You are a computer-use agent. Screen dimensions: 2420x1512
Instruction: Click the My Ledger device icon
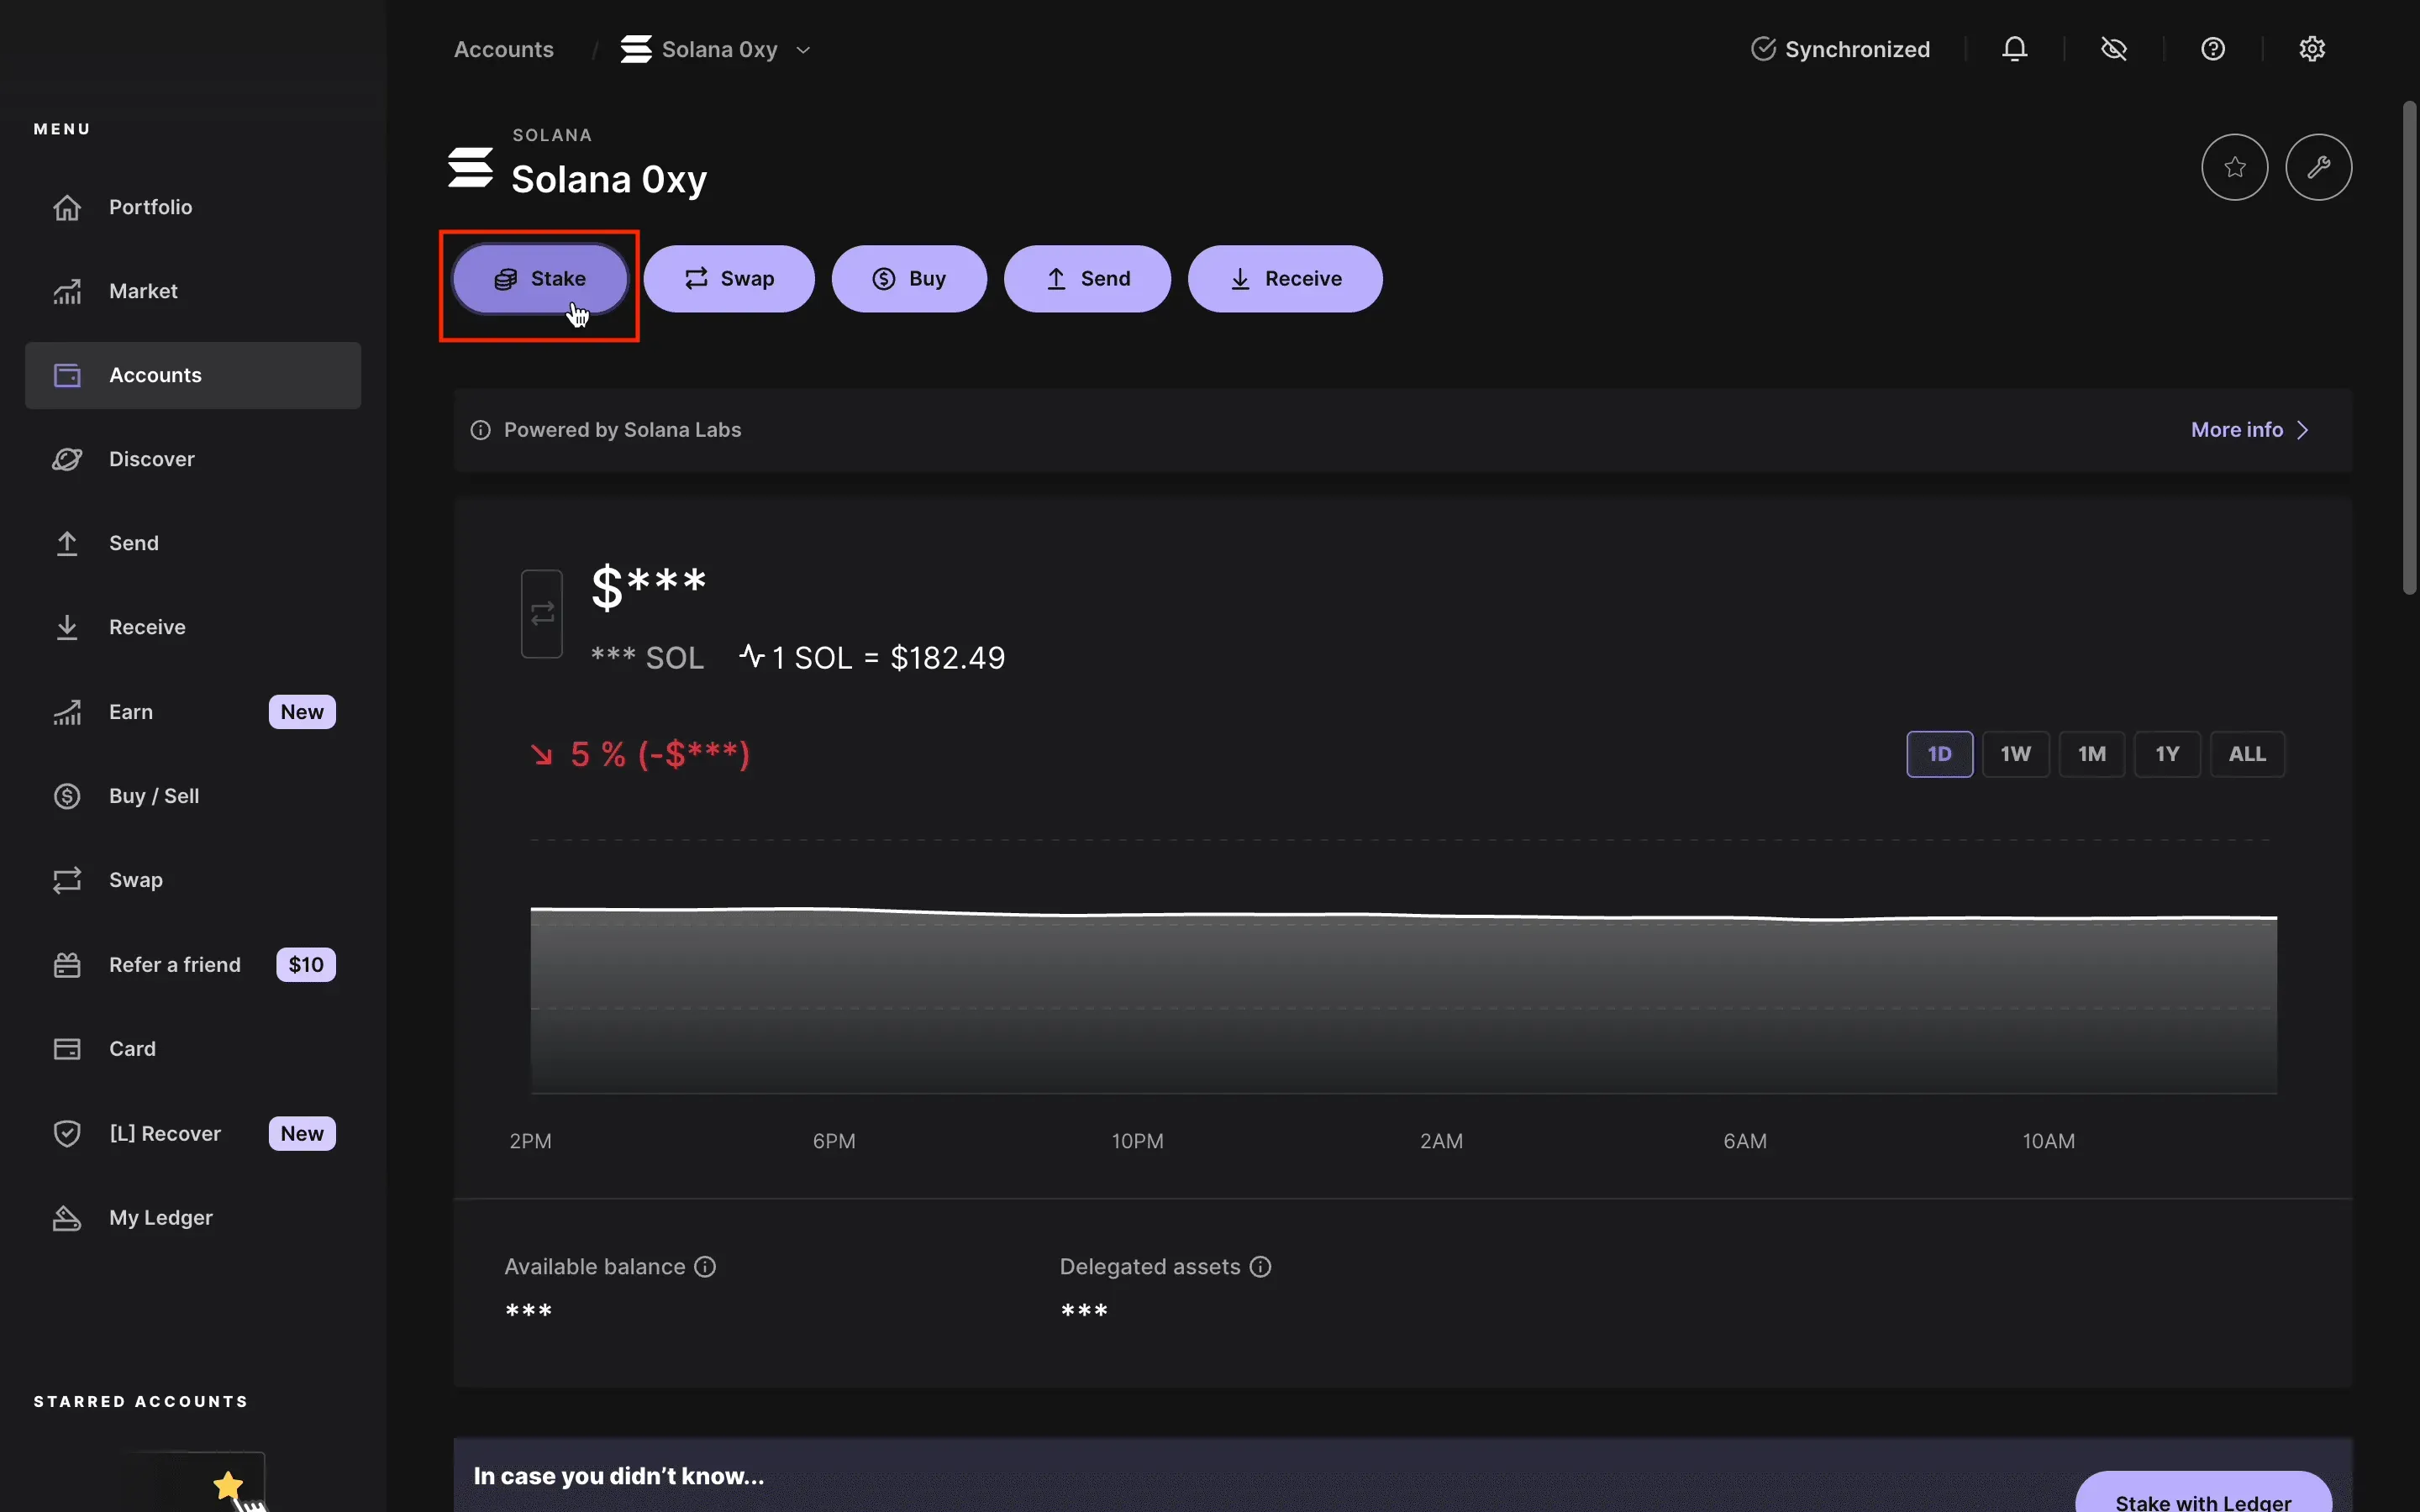click(x=67, y=1218)
